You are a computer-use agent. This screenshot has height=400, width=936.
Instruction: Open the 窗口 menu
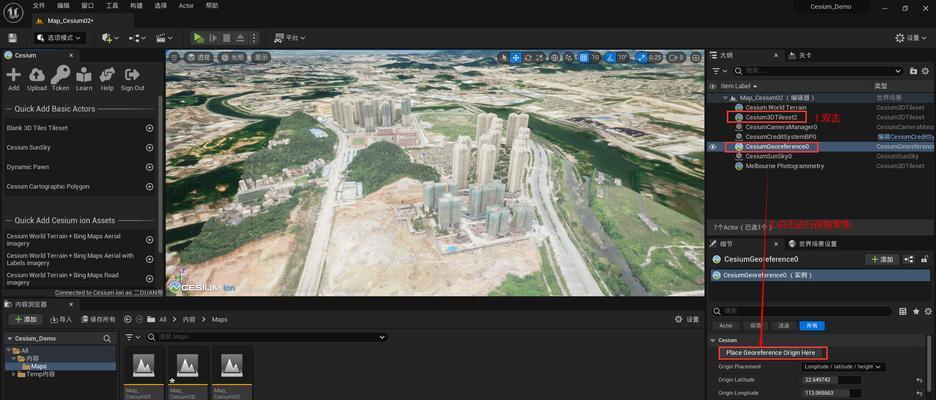pyautogui.click(x=87, y=5)
